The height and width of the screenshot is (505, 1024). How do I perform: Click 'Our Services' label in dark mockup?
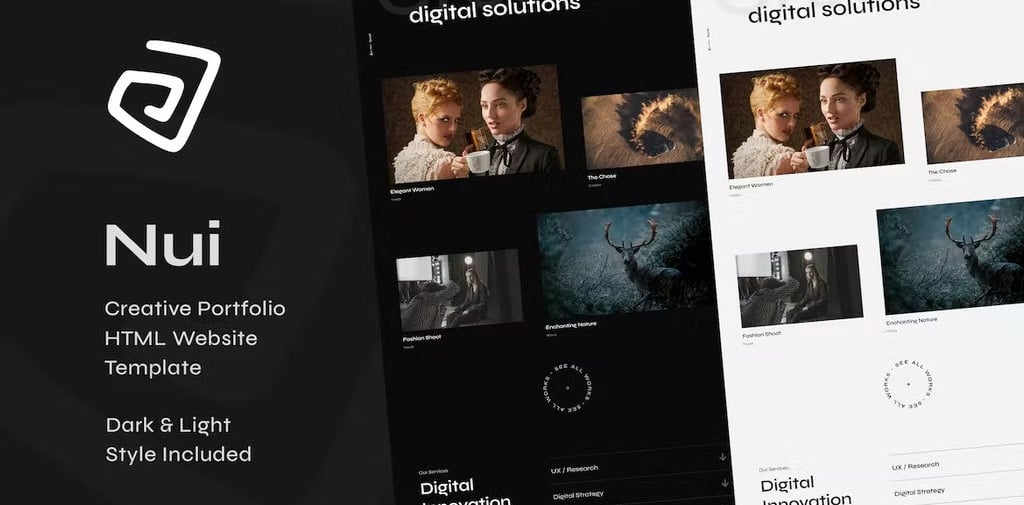click(x=434, y=471)
